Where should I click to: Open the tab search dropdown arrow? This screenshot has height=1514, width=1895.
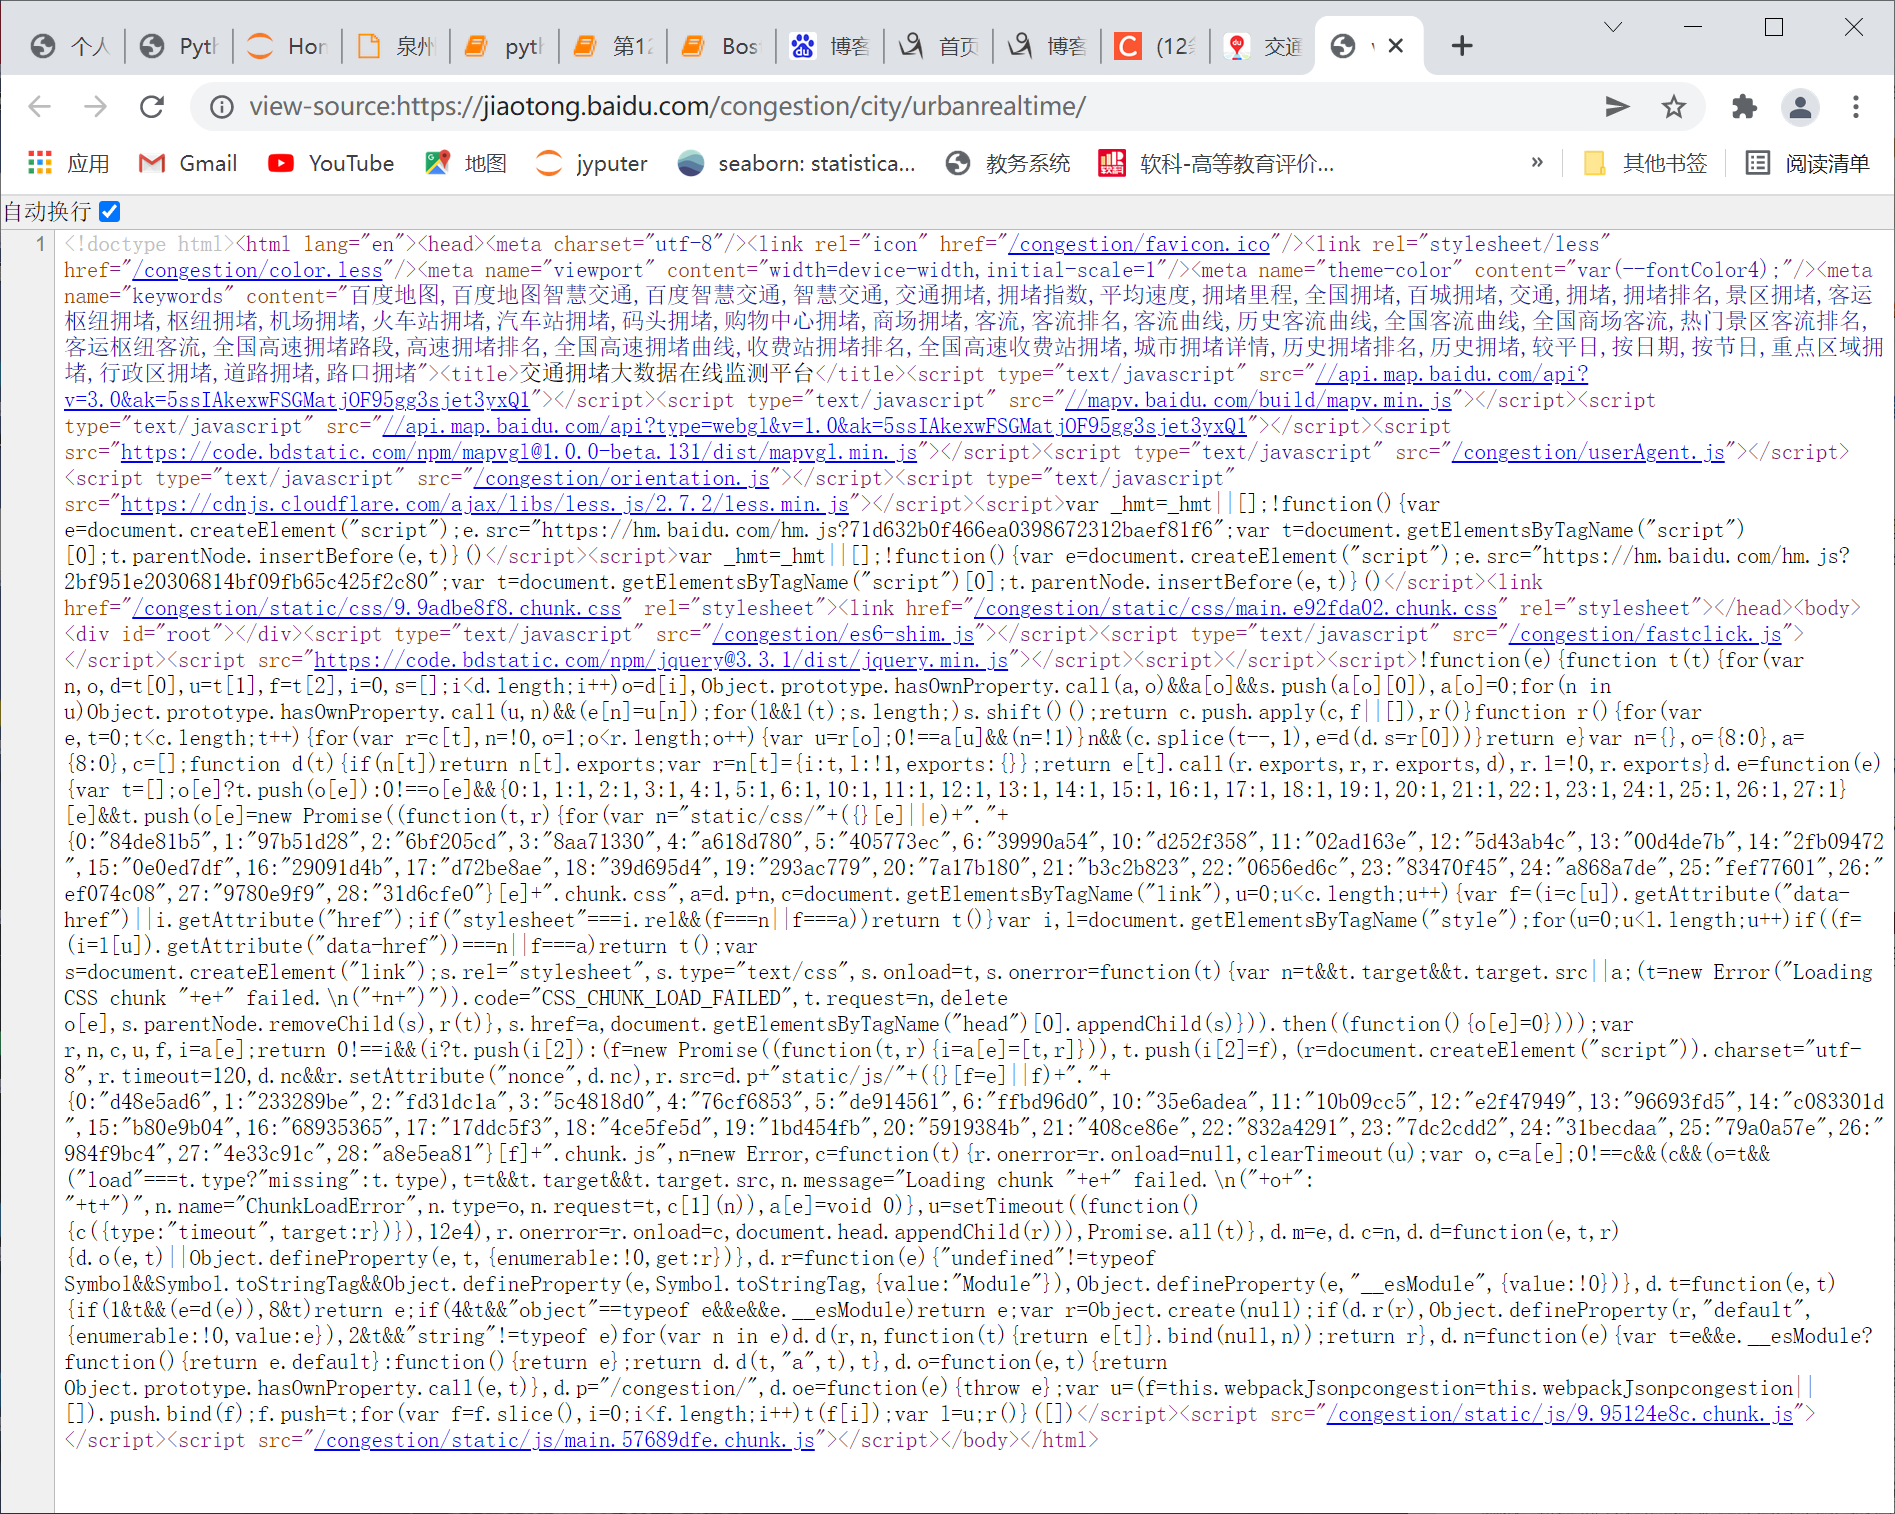pos(1613,27)
